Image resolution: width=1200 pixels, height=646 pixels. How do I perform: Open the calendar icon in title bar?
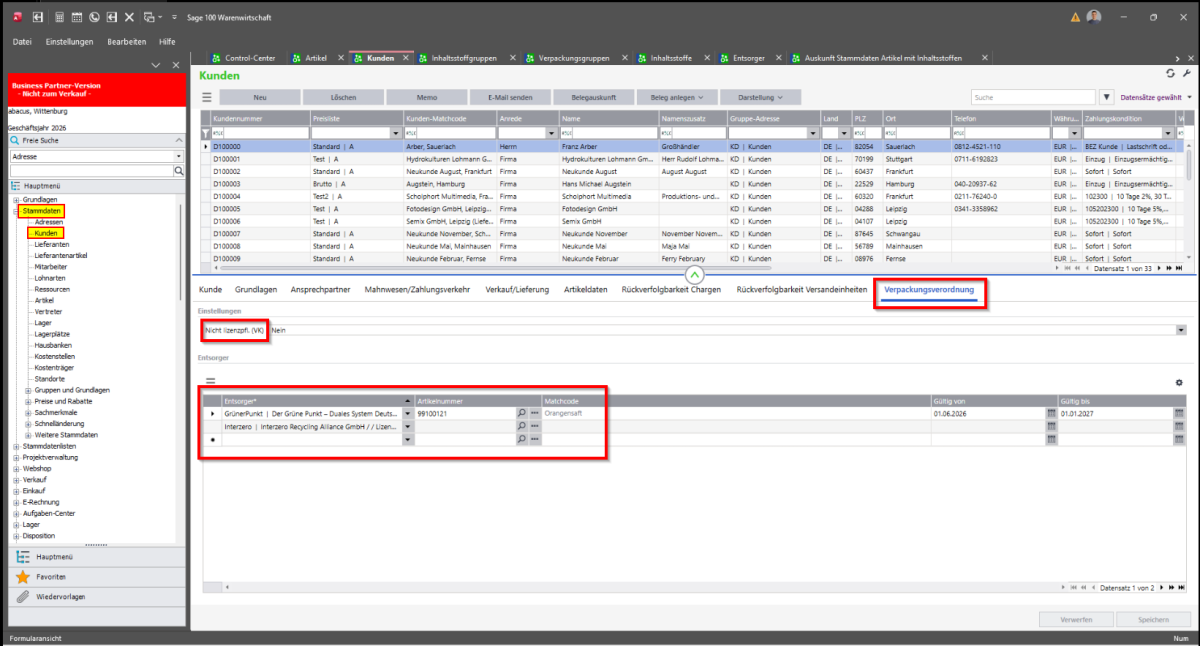pyautogui.click(x=77, y=17)
